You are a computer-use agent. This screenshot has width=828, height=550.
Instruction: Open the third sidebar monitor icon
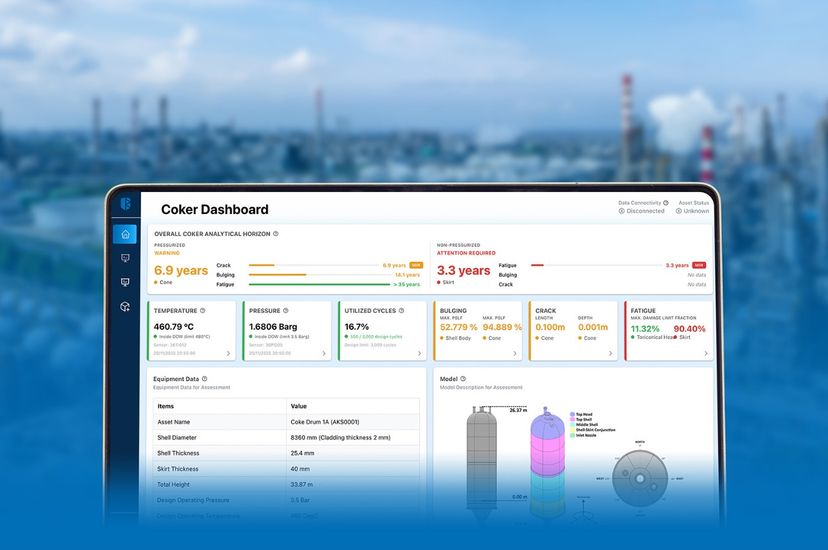[x=125, y=282]
